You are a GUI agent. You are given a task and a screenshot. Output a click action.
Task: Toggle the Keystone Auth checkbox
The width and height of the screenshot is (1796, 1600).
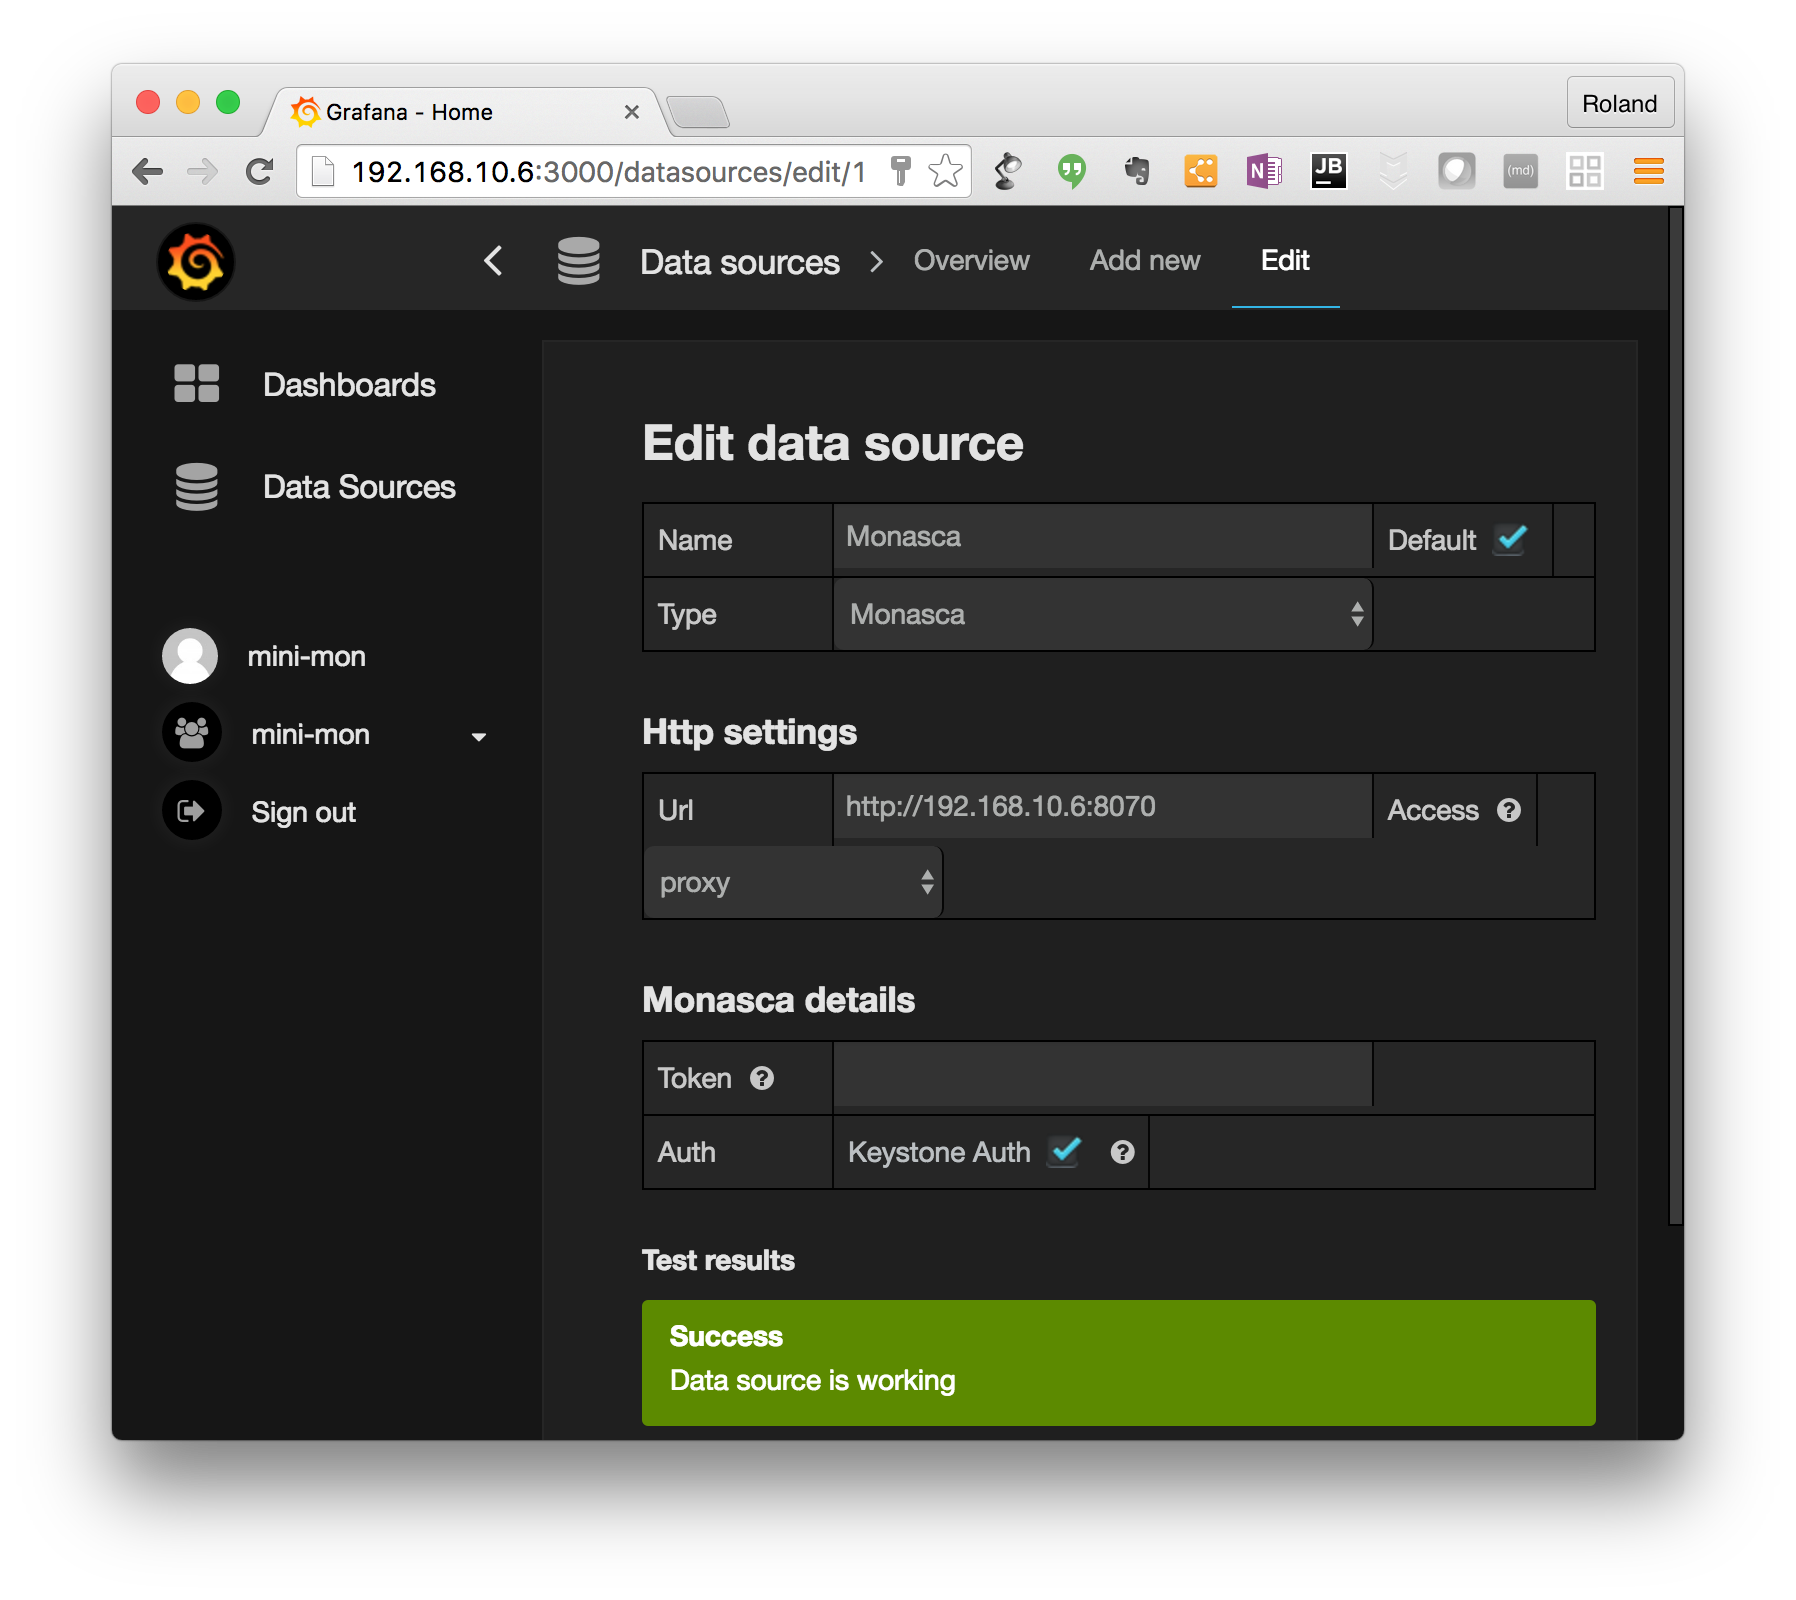[1064, 1152]
